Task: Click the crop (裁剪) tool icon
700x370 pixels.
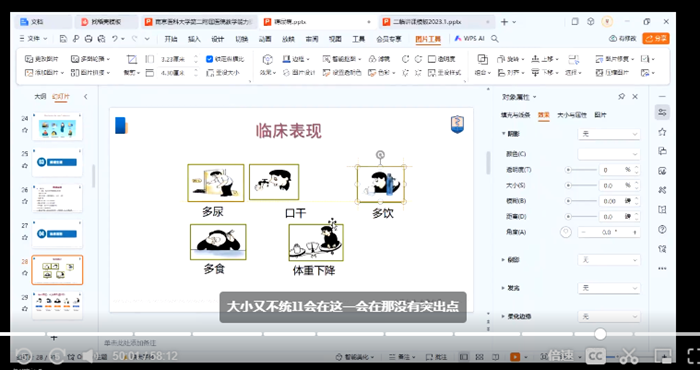Action: click(x=132, y=59)
